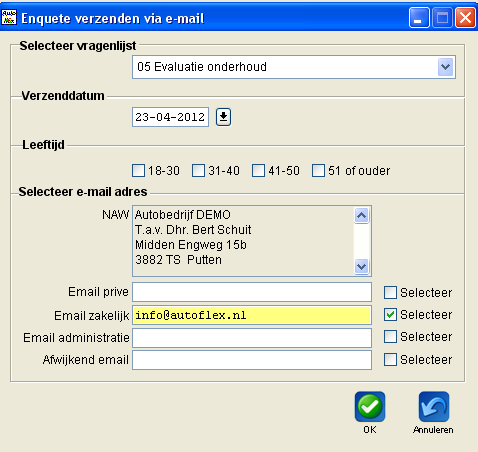Check Selecteer next to Afwijkend email
This screenshot has height=452, width=478.
[x=390, y=360]
